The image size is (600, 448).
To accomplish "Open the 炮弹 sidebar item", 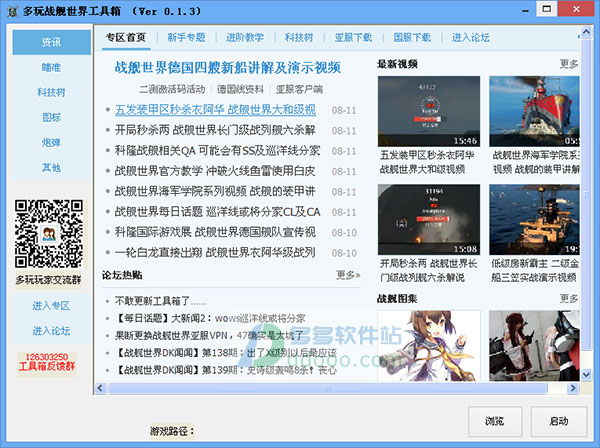I will tap(51, 142).
